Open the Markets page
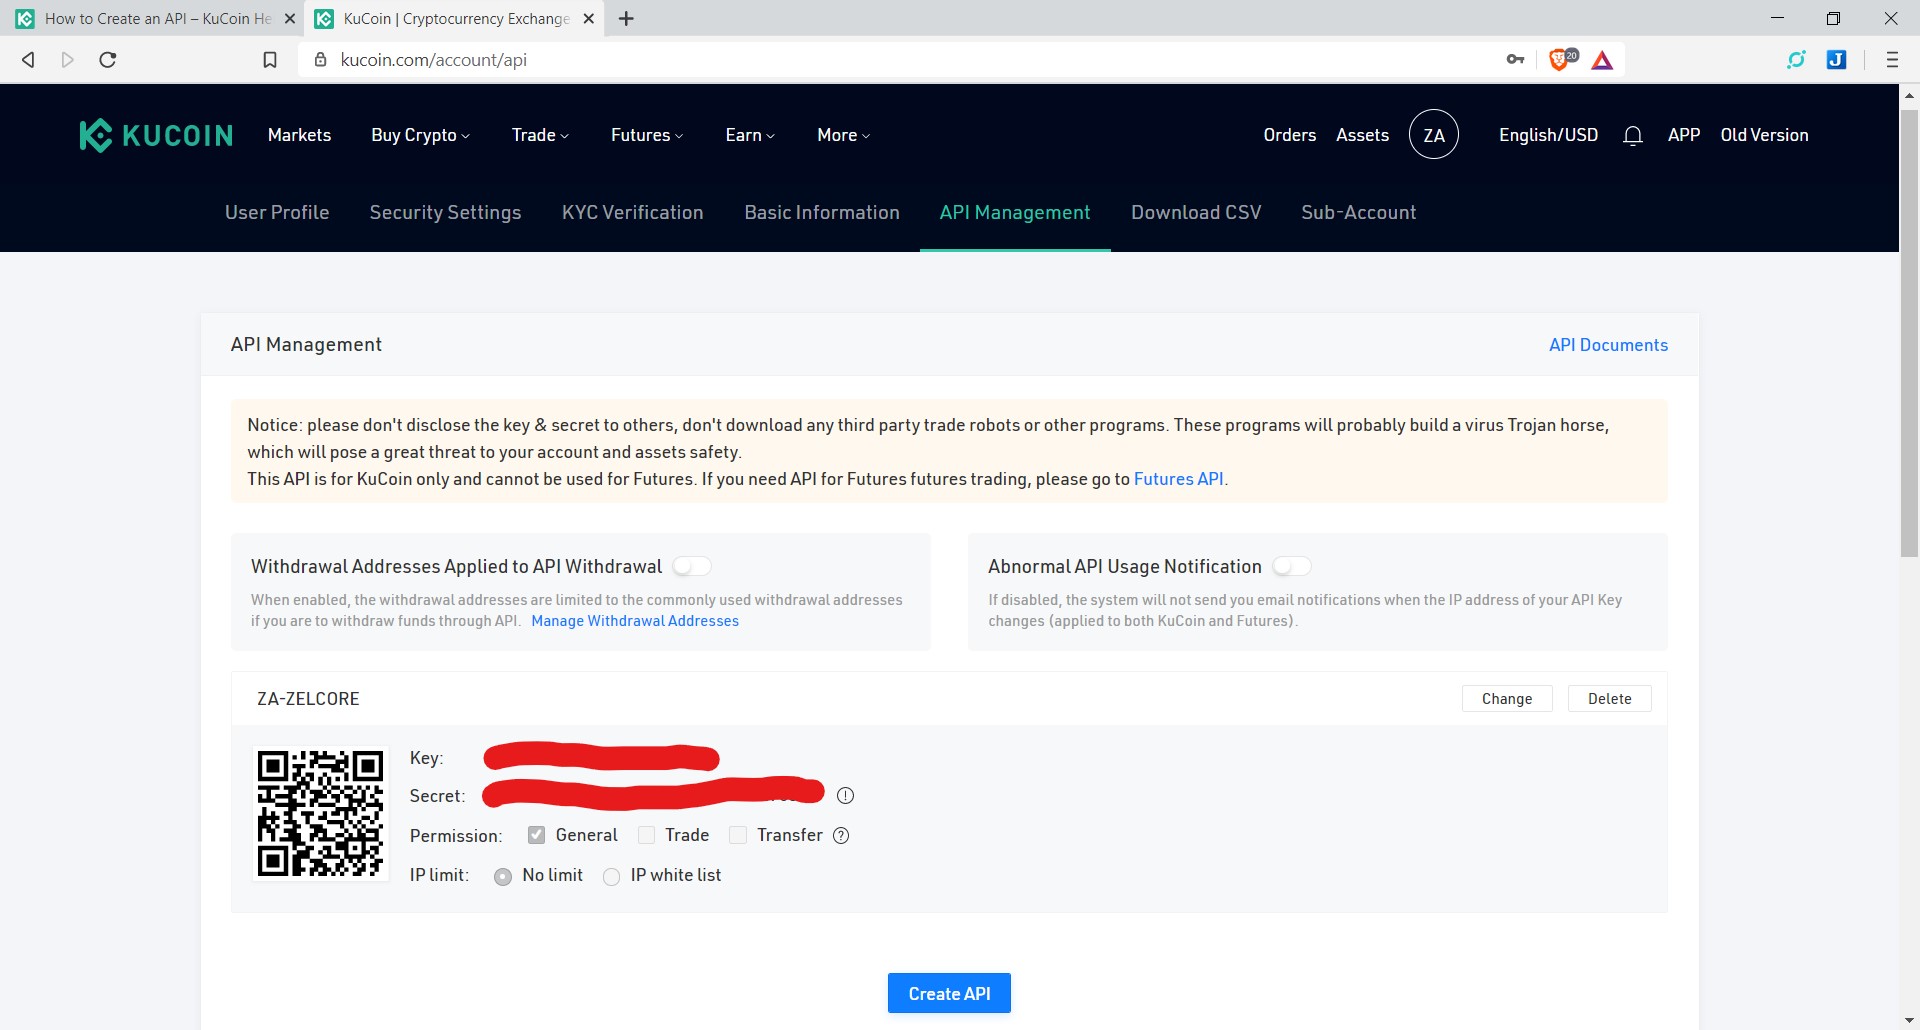Image resolution: width=1920 pixels, height=1030 pixels. point(299,135)
